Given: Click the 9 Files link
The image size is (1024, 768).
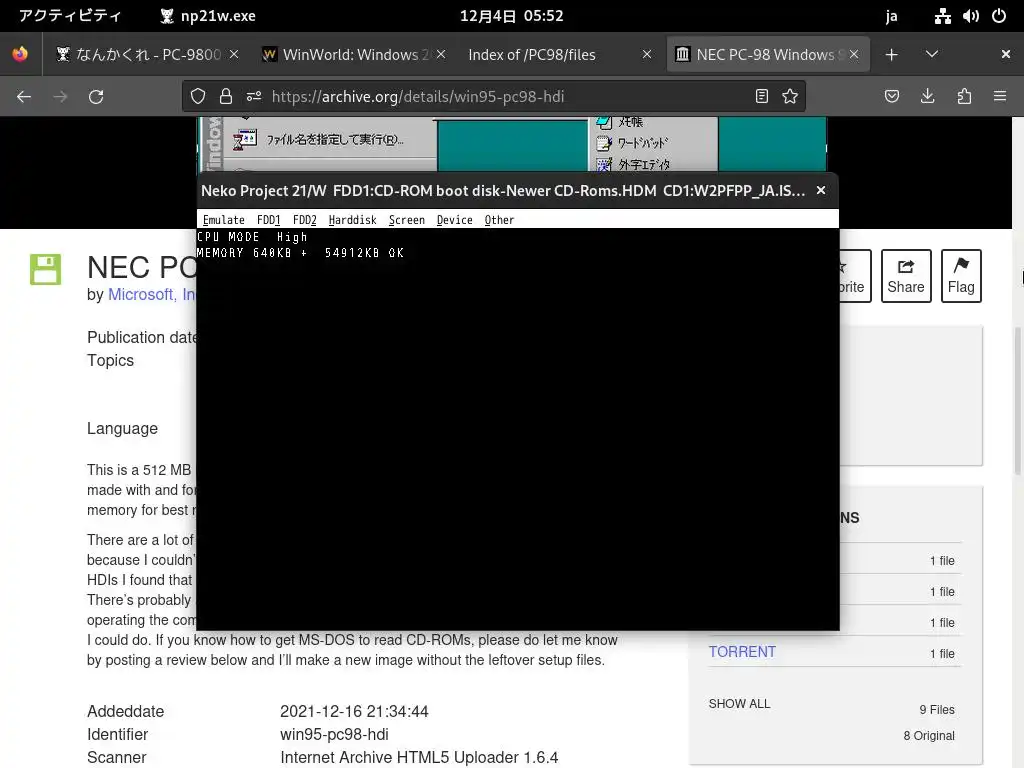Looking at the screenshot, I should click(x=936, y=710).
